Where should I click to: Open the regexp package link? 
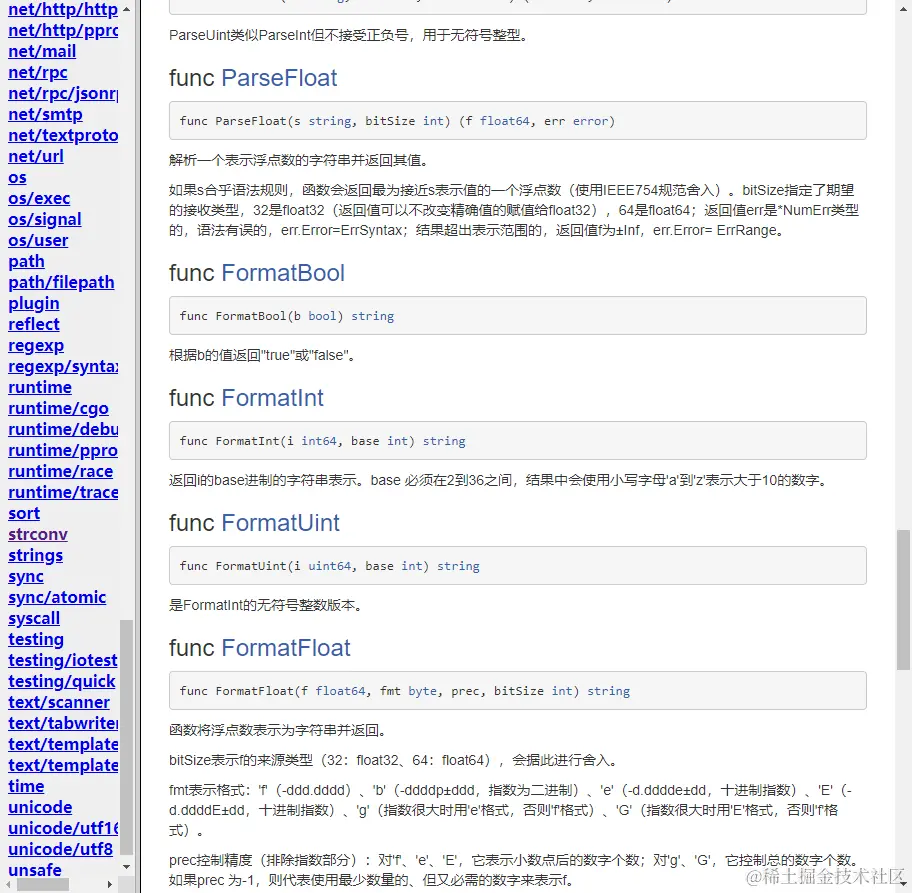coord(36,346)
